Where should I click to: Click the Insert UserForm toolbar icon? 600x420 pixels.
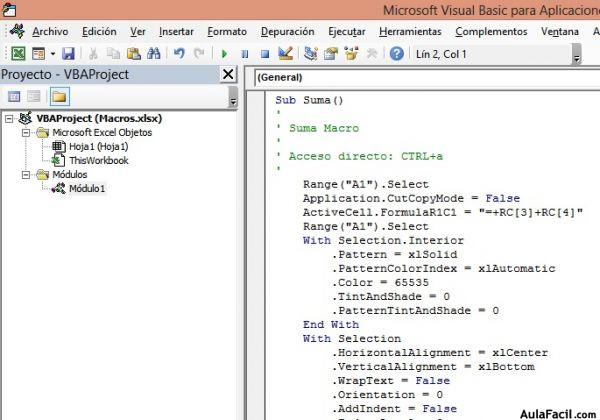pos(38,54)
